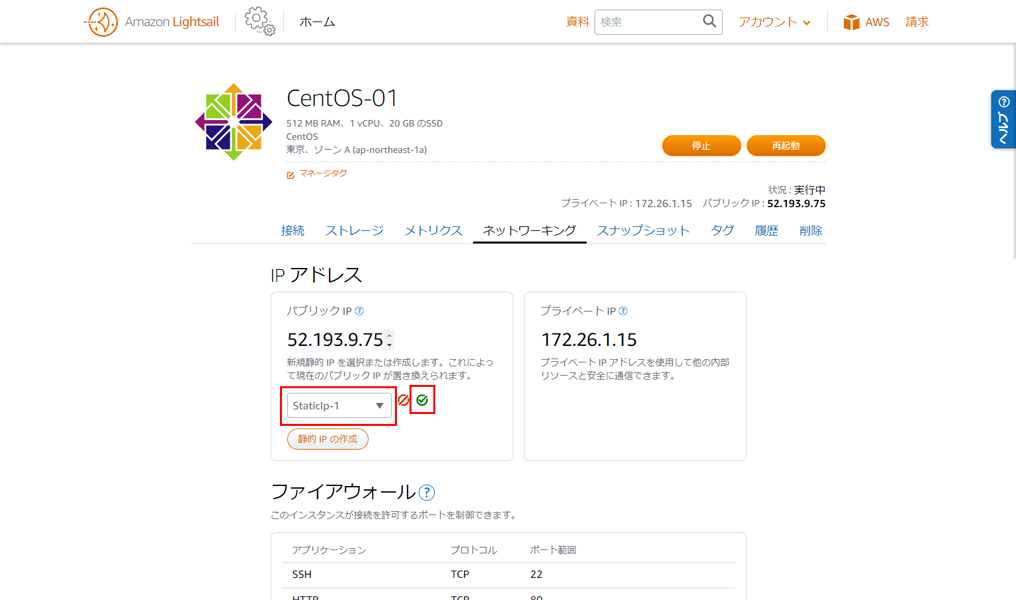Click the プロトコル column header
This screenshot has width=1016, height=600.
(474, 550)
